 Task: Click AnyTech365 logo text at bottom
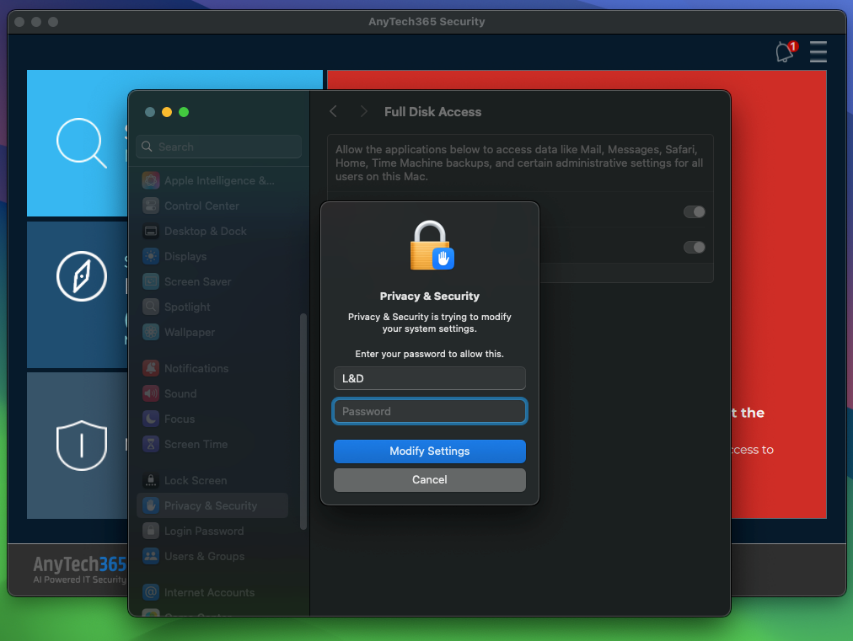[x=79, y=564]
